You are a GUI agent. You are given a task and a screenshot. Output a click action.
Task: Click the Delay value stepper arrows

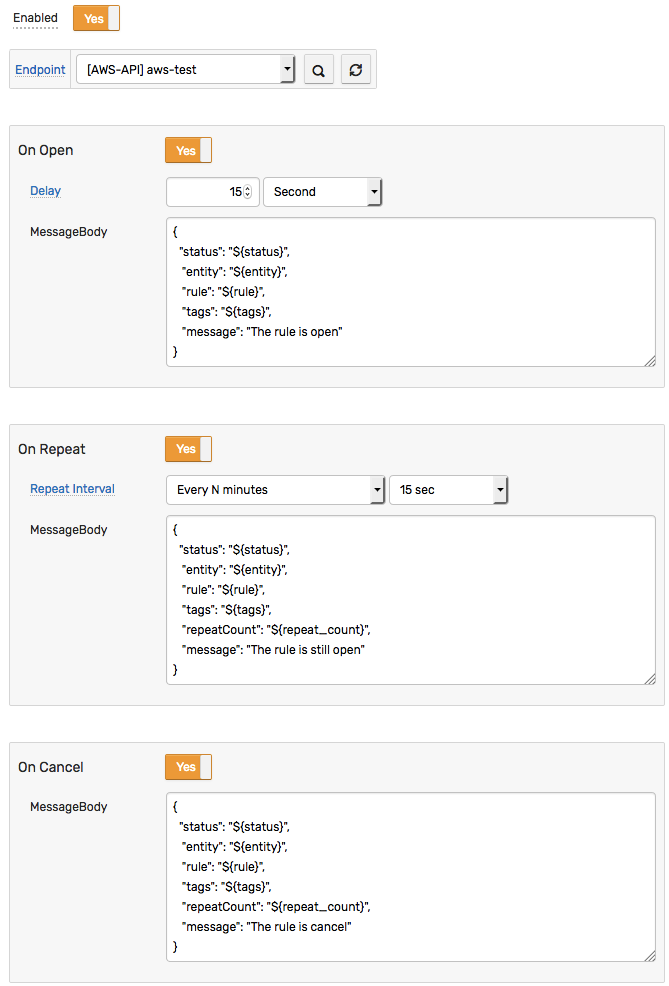click(x=247, y=192)
